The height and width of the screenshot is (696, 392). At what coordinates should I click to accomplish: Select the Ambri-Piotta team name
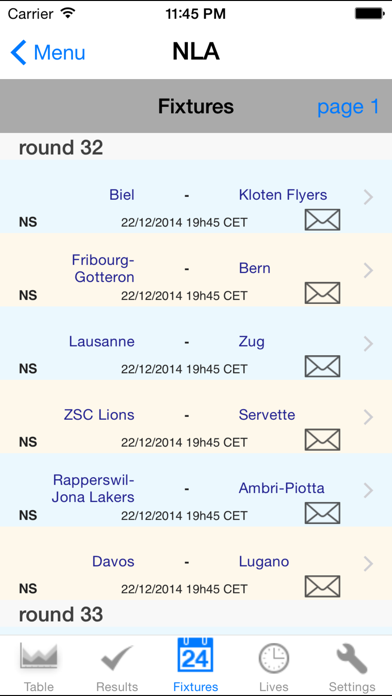tap(281, 488)
